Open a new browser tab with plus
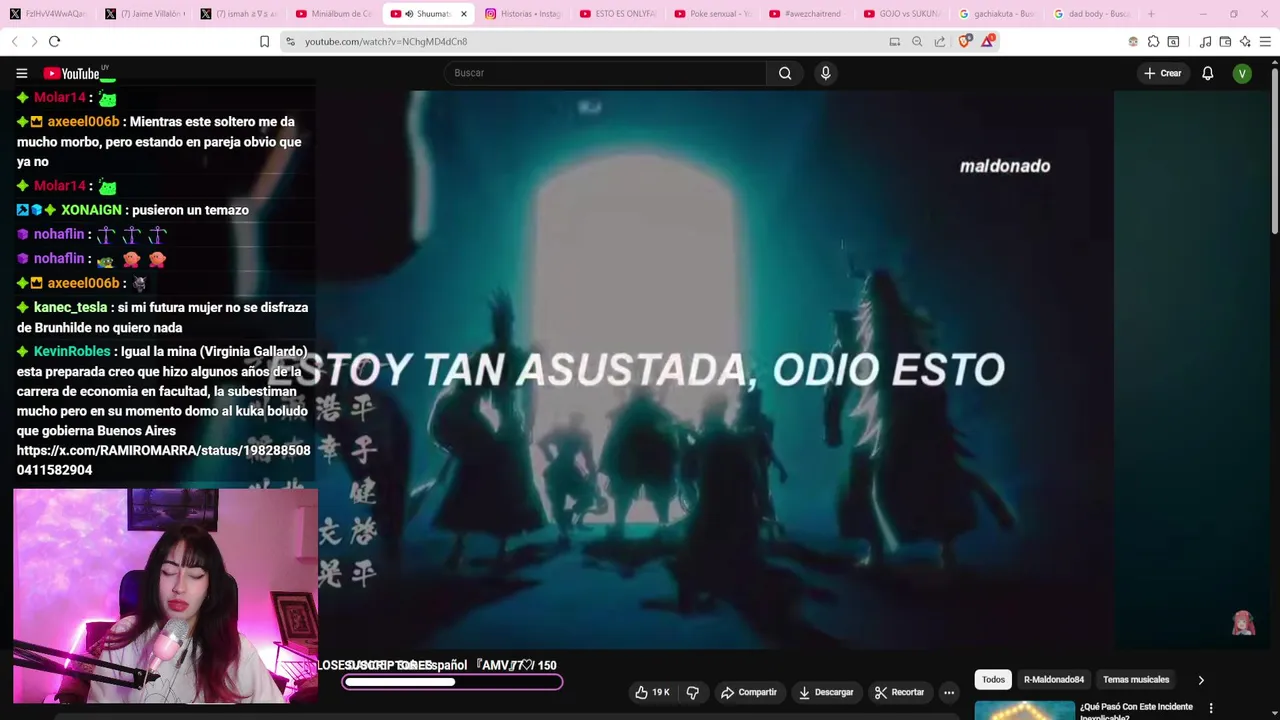Image resolution: width=1280 pixels, height=720 pixels. coord(1151,14)
